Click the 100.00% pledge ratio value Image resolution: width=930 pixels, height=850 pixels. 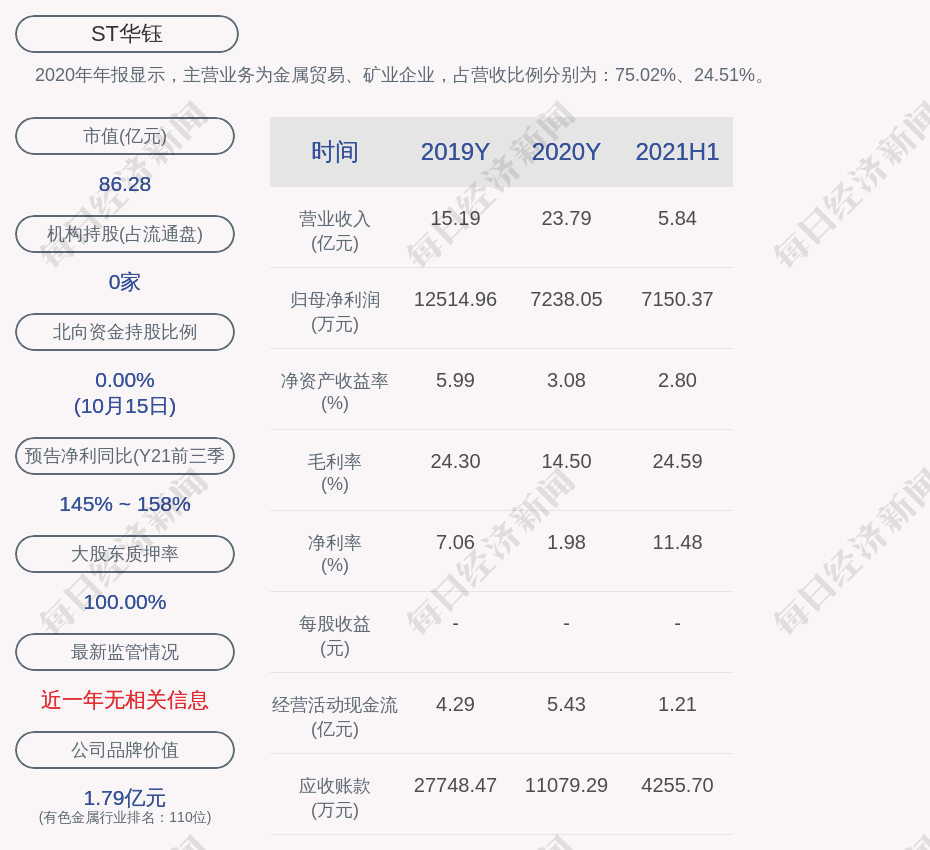pos(125,602)
